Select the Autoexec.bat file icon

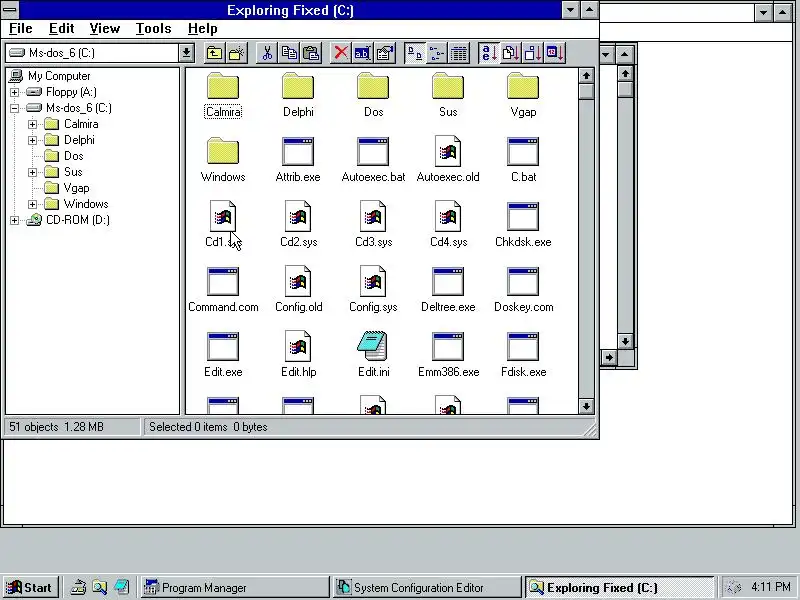point(373,152)
